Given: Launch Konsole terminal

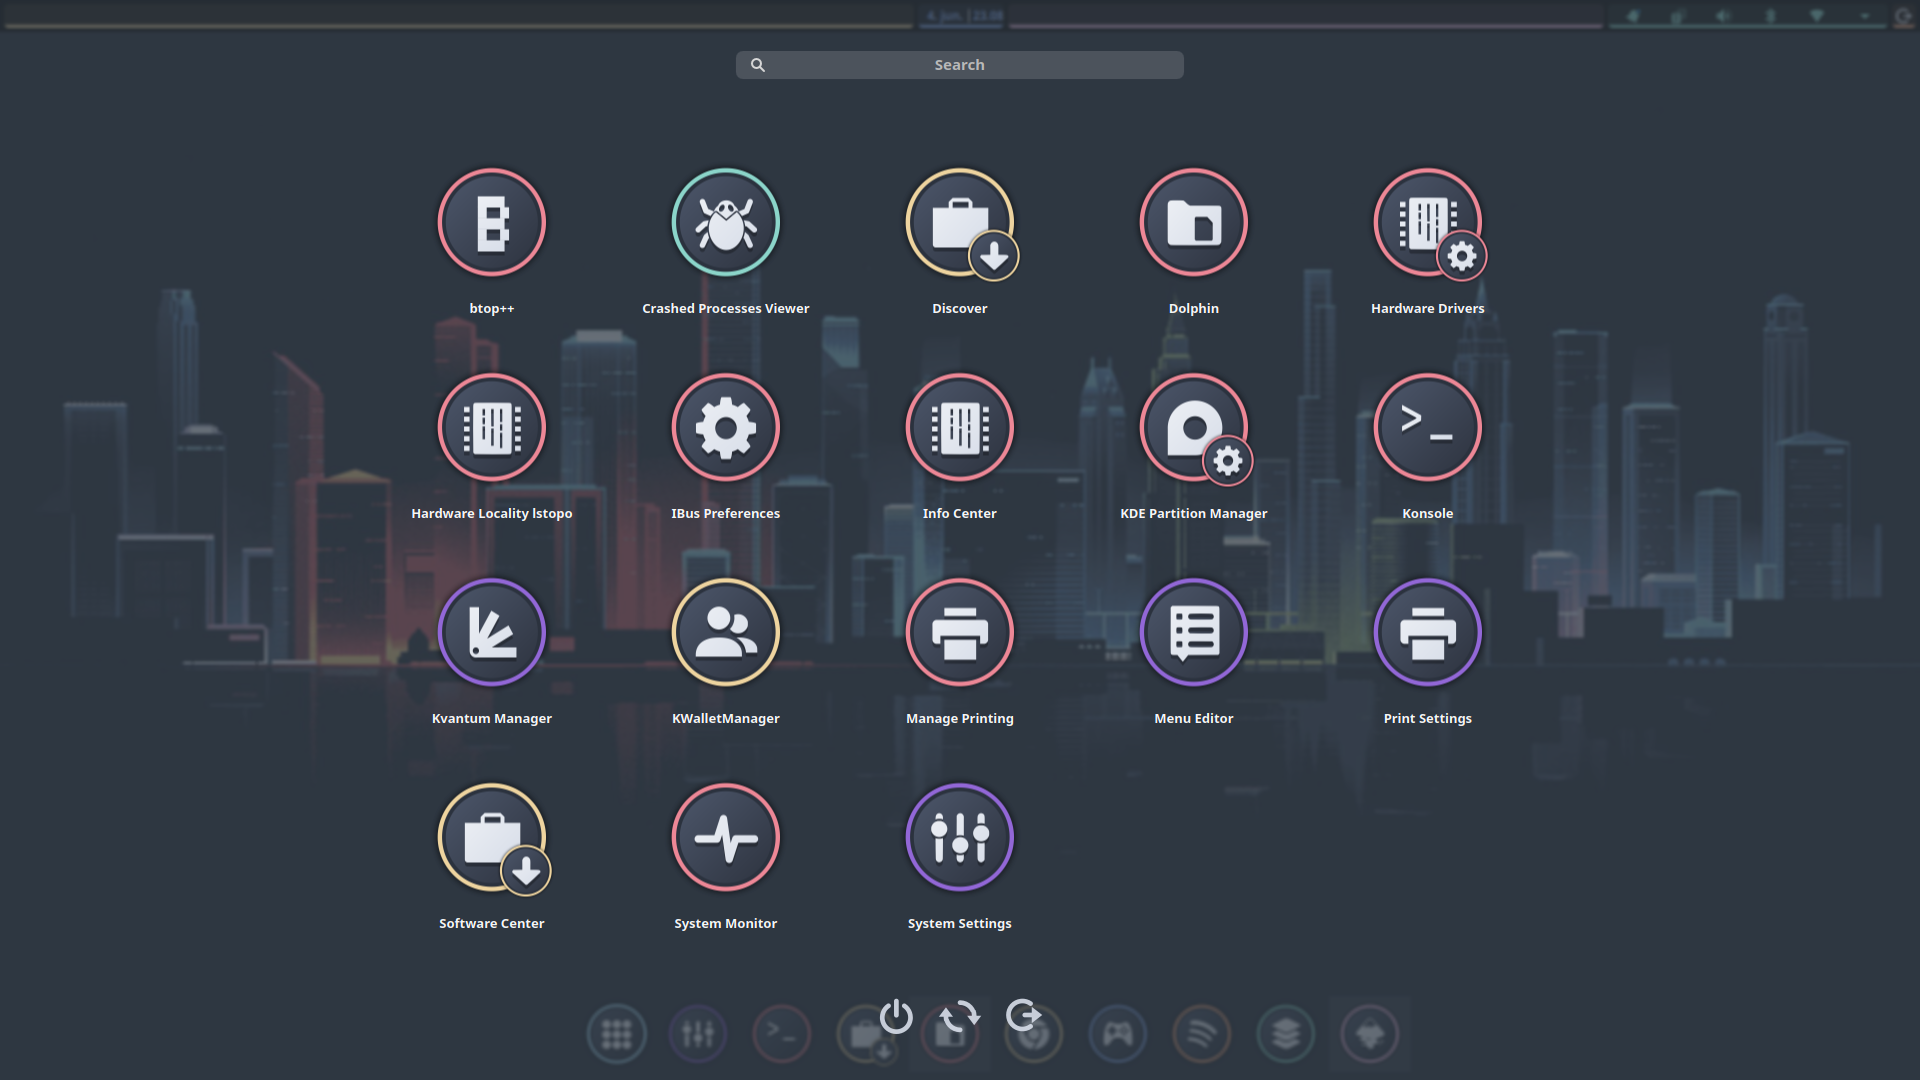Looking at the screenshot, I should coord(1427,428).
